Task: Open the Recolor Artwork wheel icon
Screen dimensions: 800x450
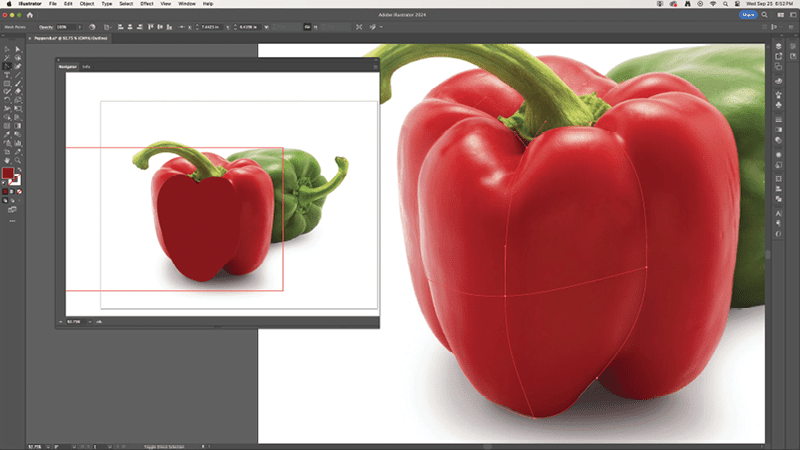Action: [92, 27]
